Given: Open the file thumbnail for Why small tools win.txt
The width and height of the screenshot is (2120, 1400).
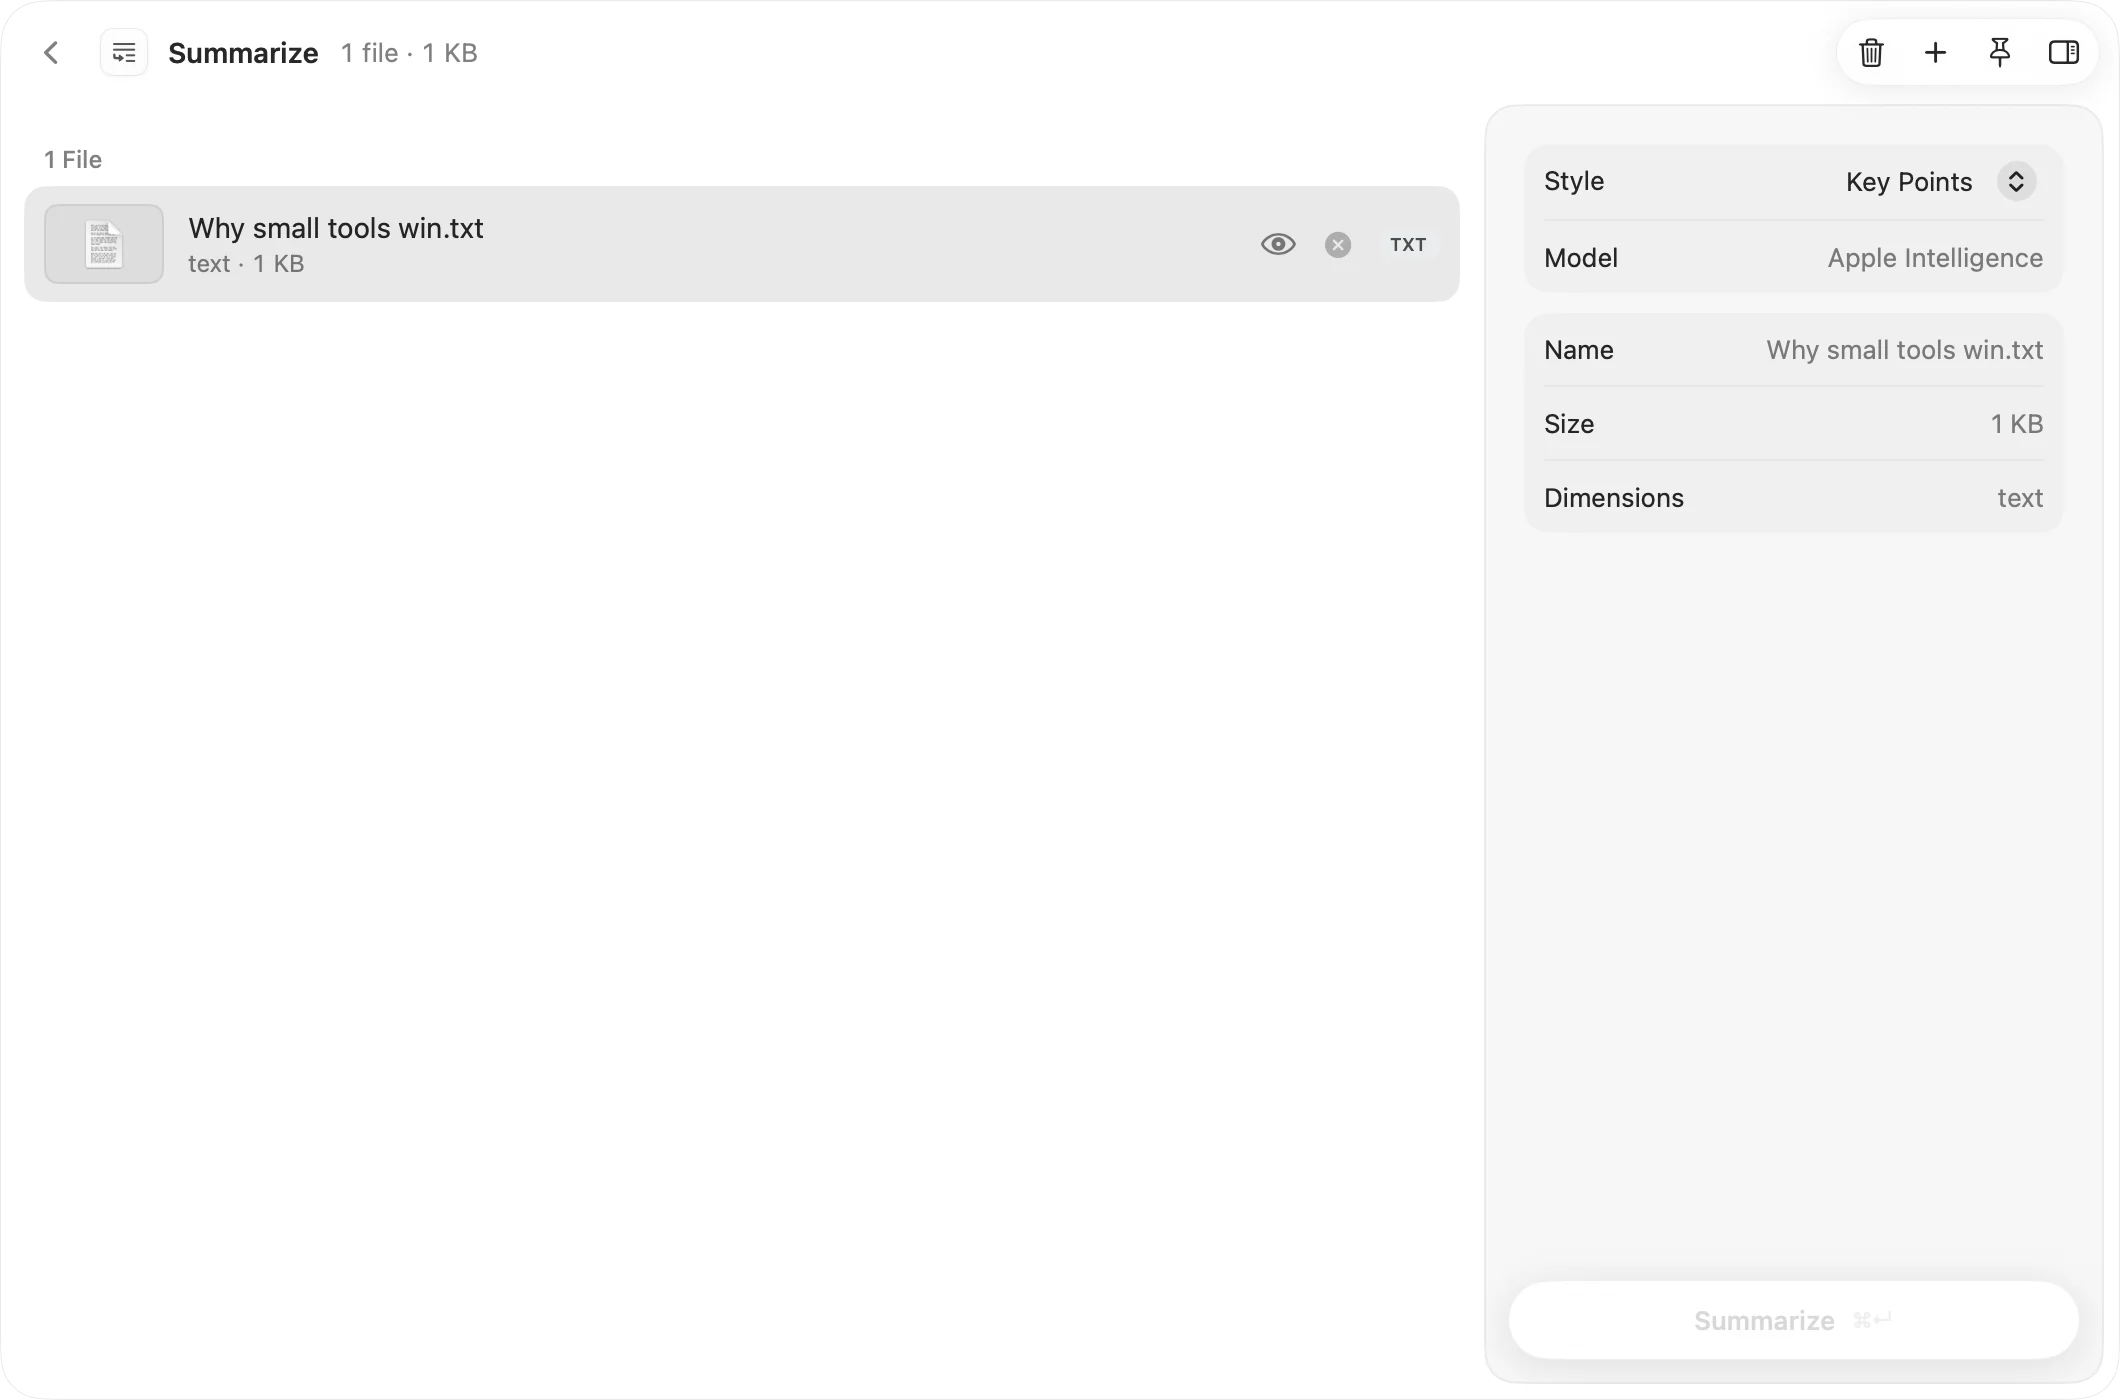Looking at the screenshot, I should [x=104, y=244].
